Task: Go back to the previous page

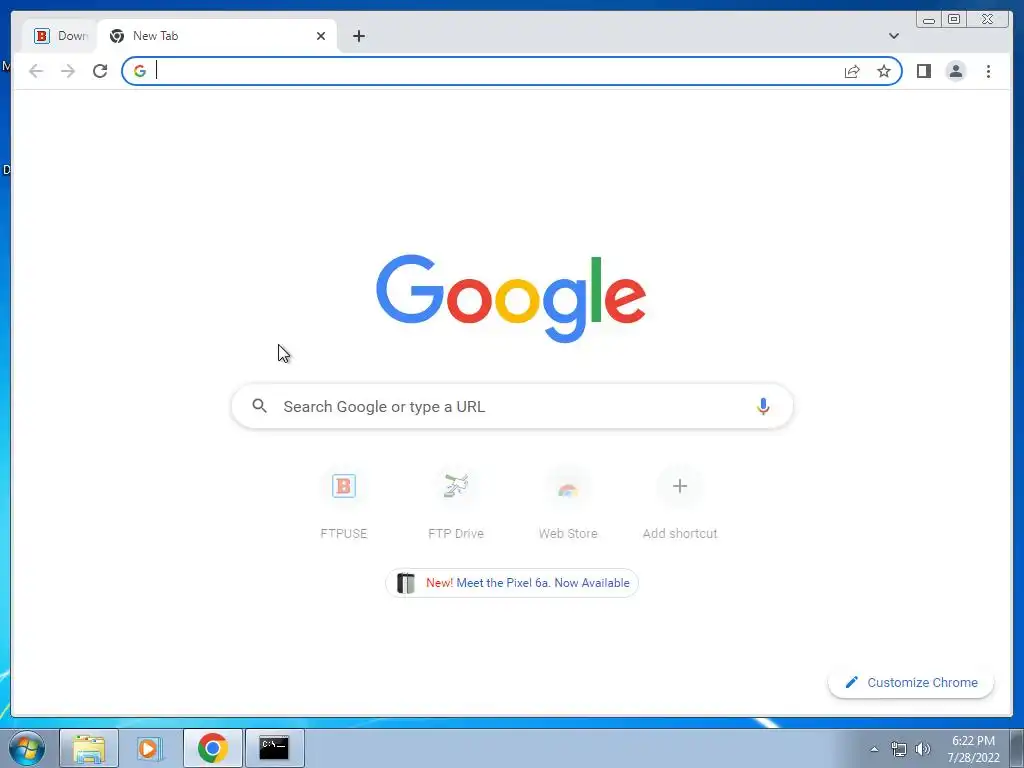Action: coord(36,71)
